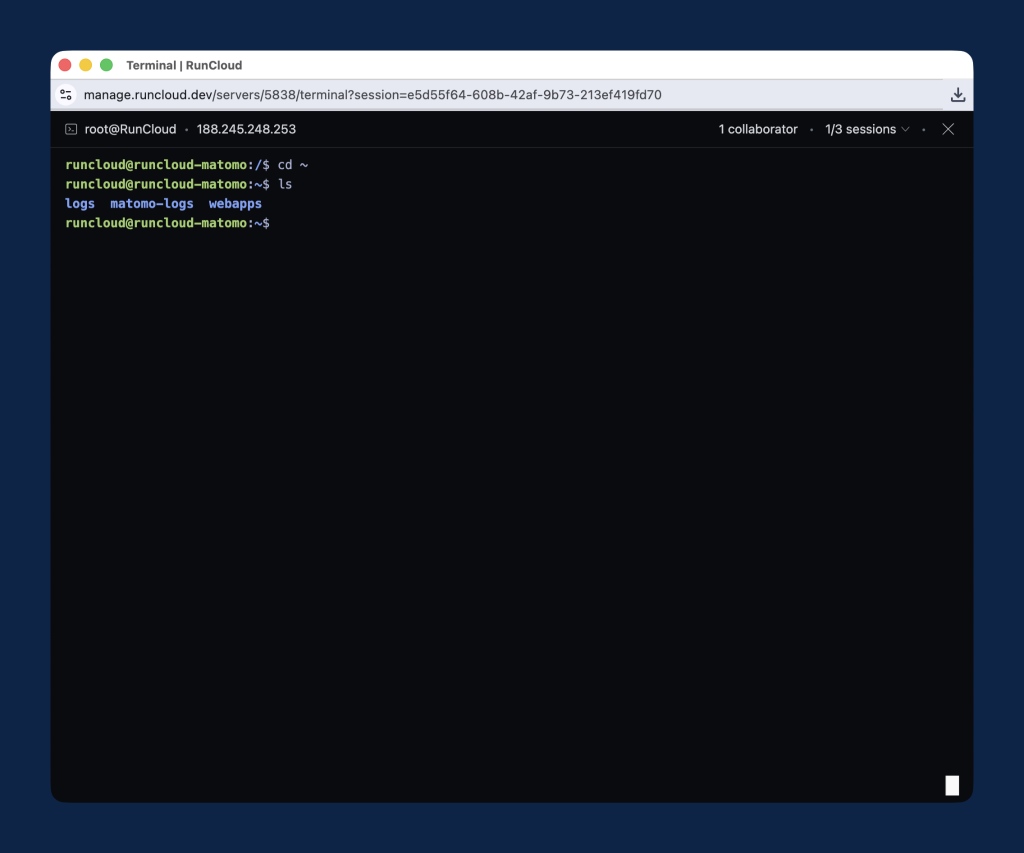
Task: Click the 'Terminal | RunCloud' window title
Action: pyautogui.click(x=184, y=65)
